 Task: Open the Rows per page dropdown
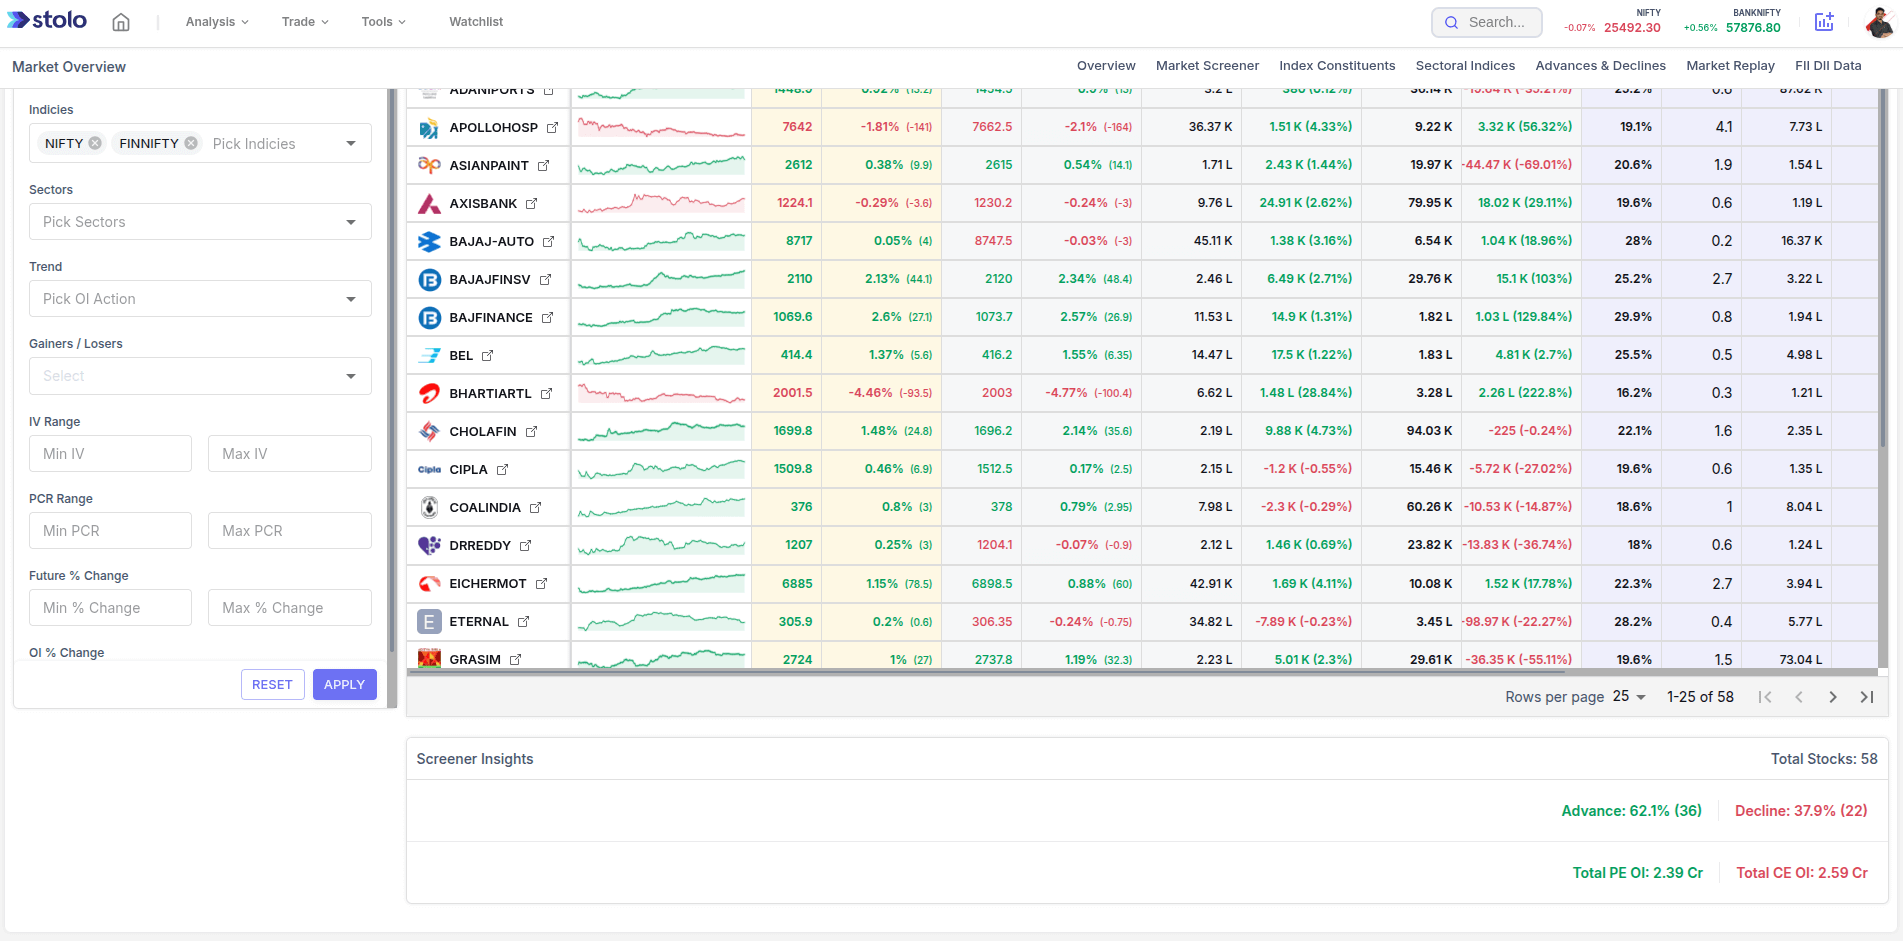1627,696
